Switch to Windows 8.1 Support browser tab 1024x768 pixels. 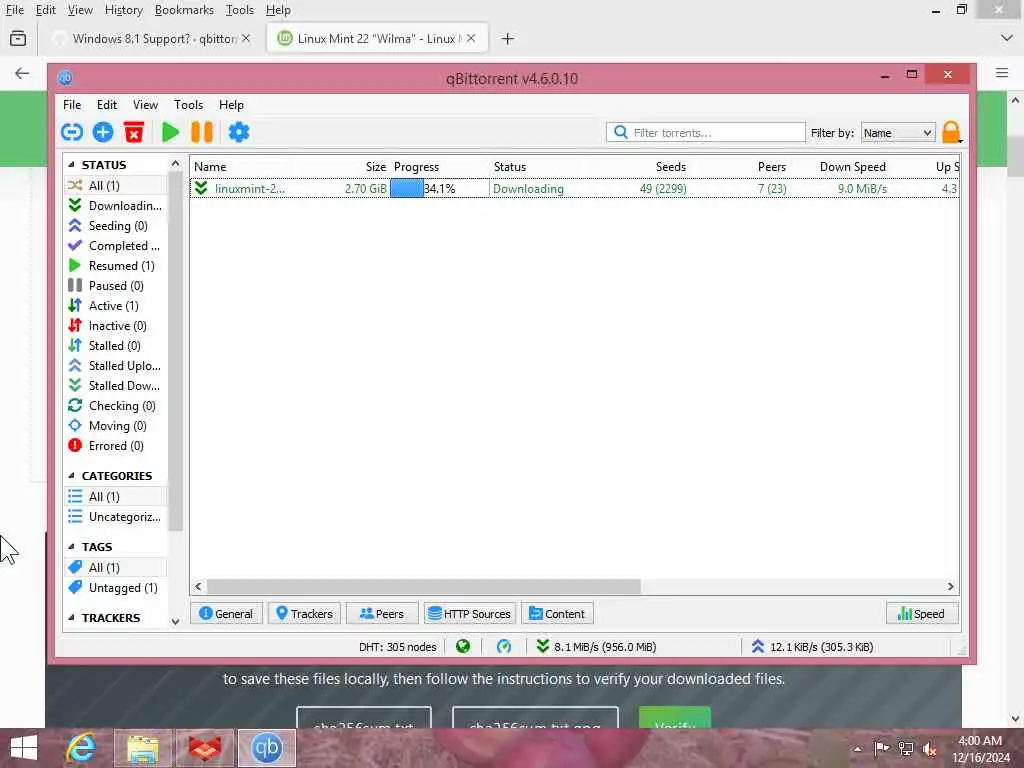pos(153,39)
